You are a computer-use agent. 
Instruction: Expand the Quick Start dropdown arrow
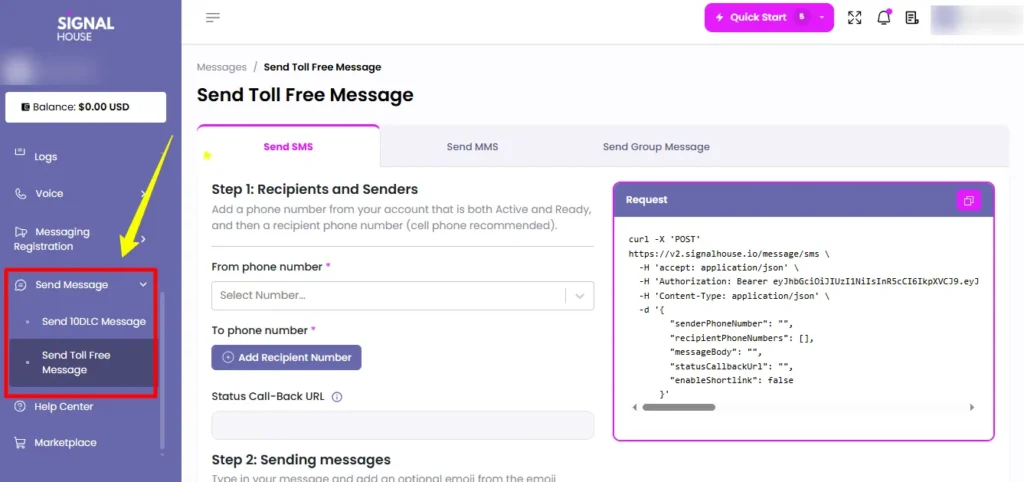(x=822, y=18)
